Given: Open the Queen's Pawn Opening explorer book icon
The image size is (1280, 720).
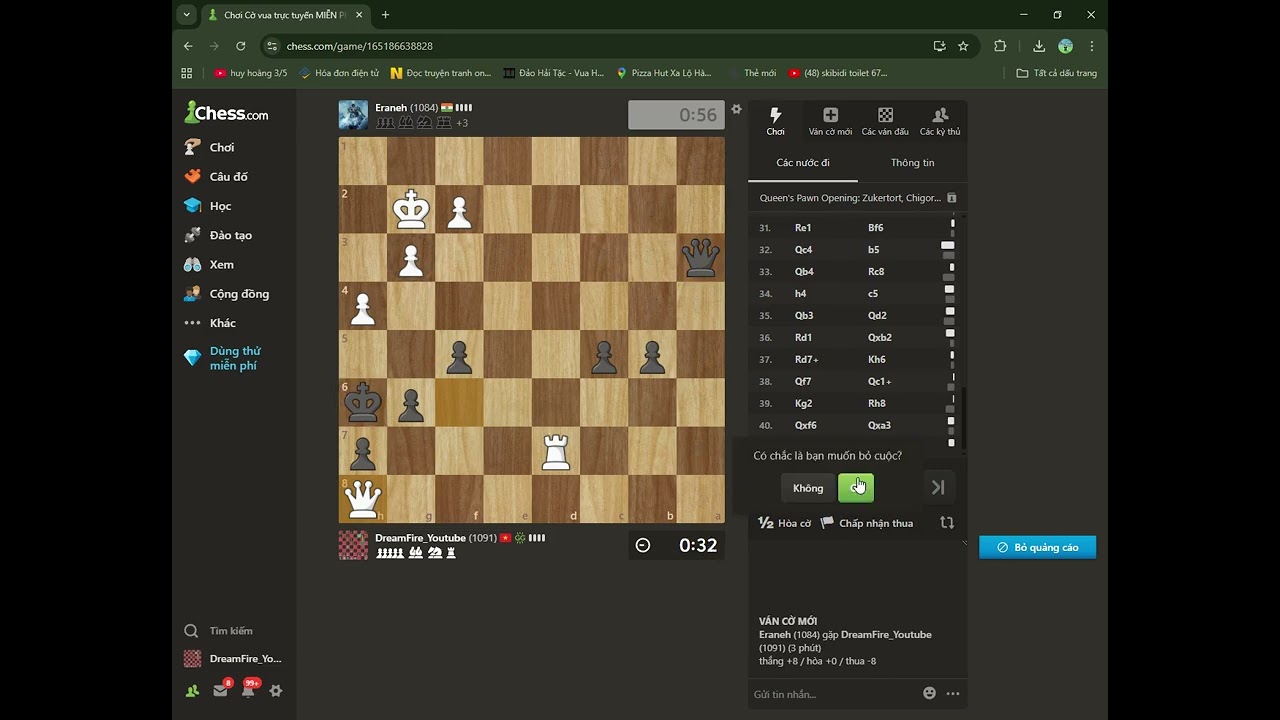Looking at the screenshot, I should pos(952,198).
